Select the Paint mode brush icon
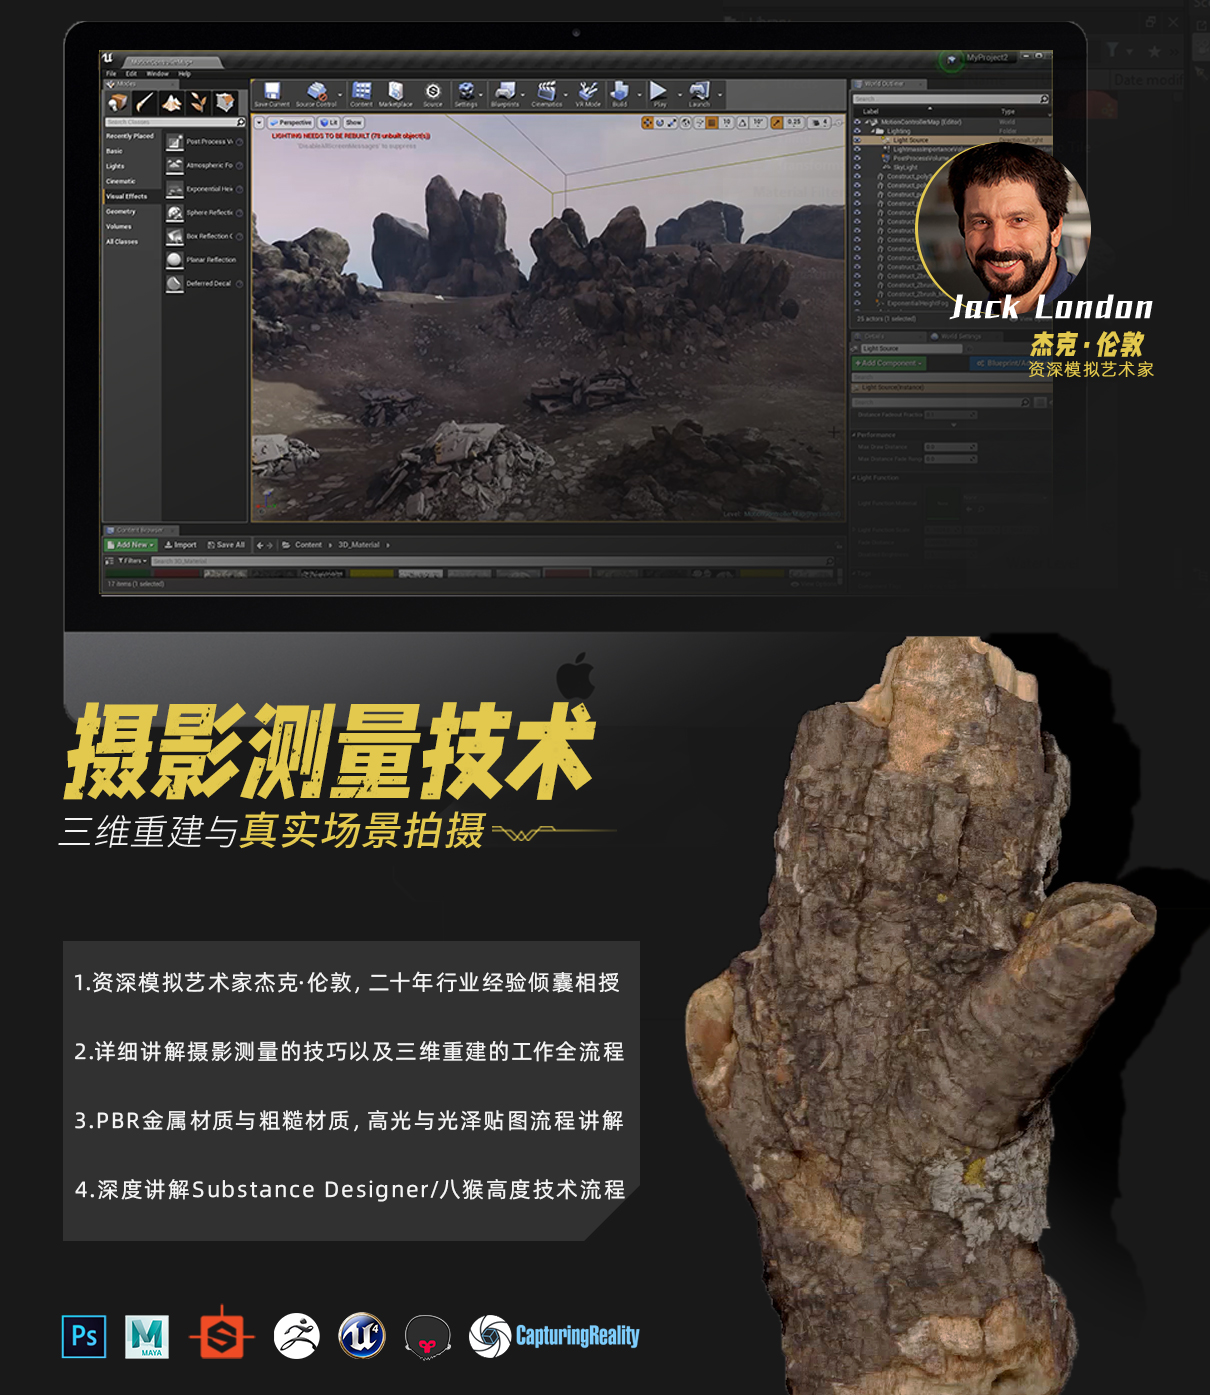Screen dimensions: 1210x1395 (146, 102)
